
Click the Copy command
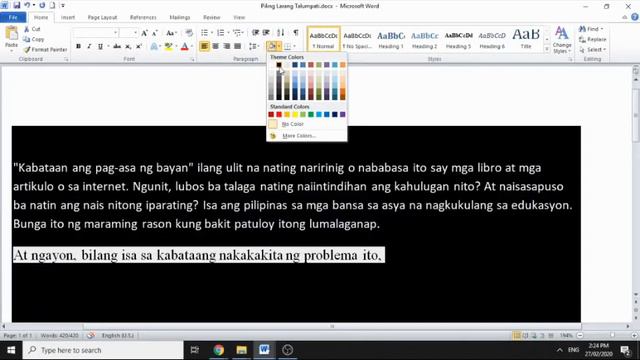(33, 39)
